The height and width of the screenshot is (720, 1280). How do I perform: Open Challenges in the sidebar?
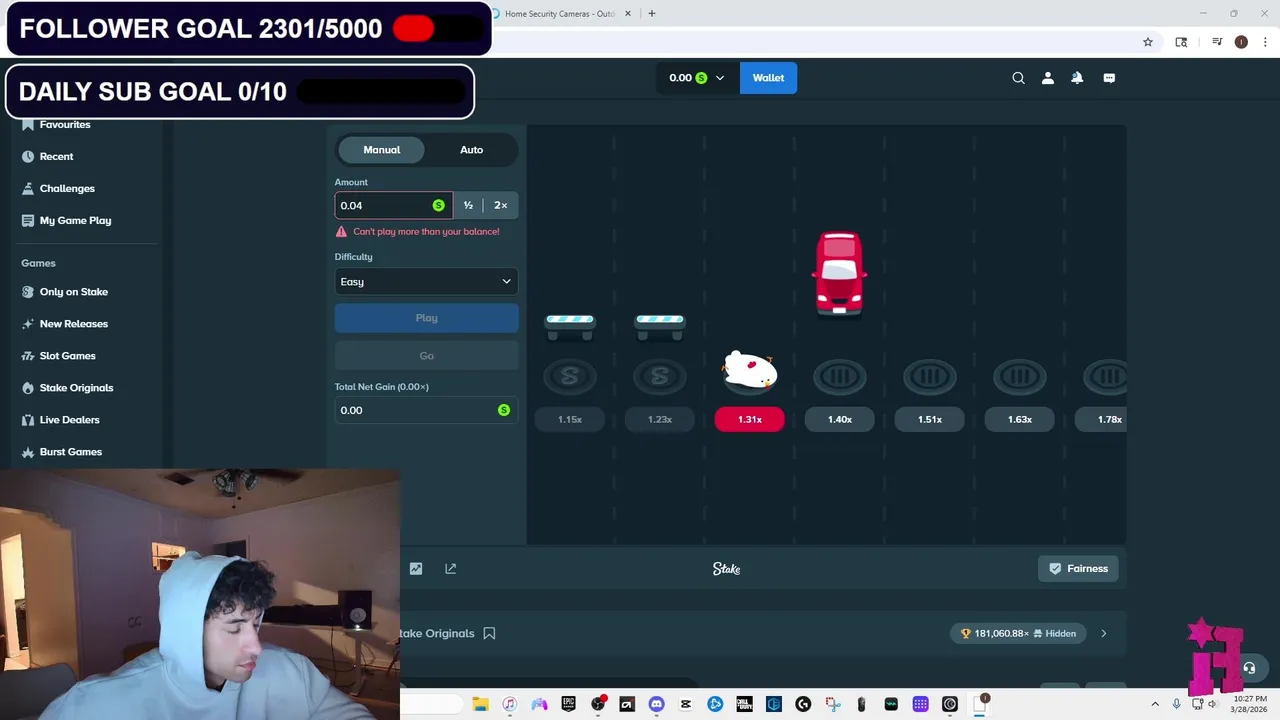(67, 188)
